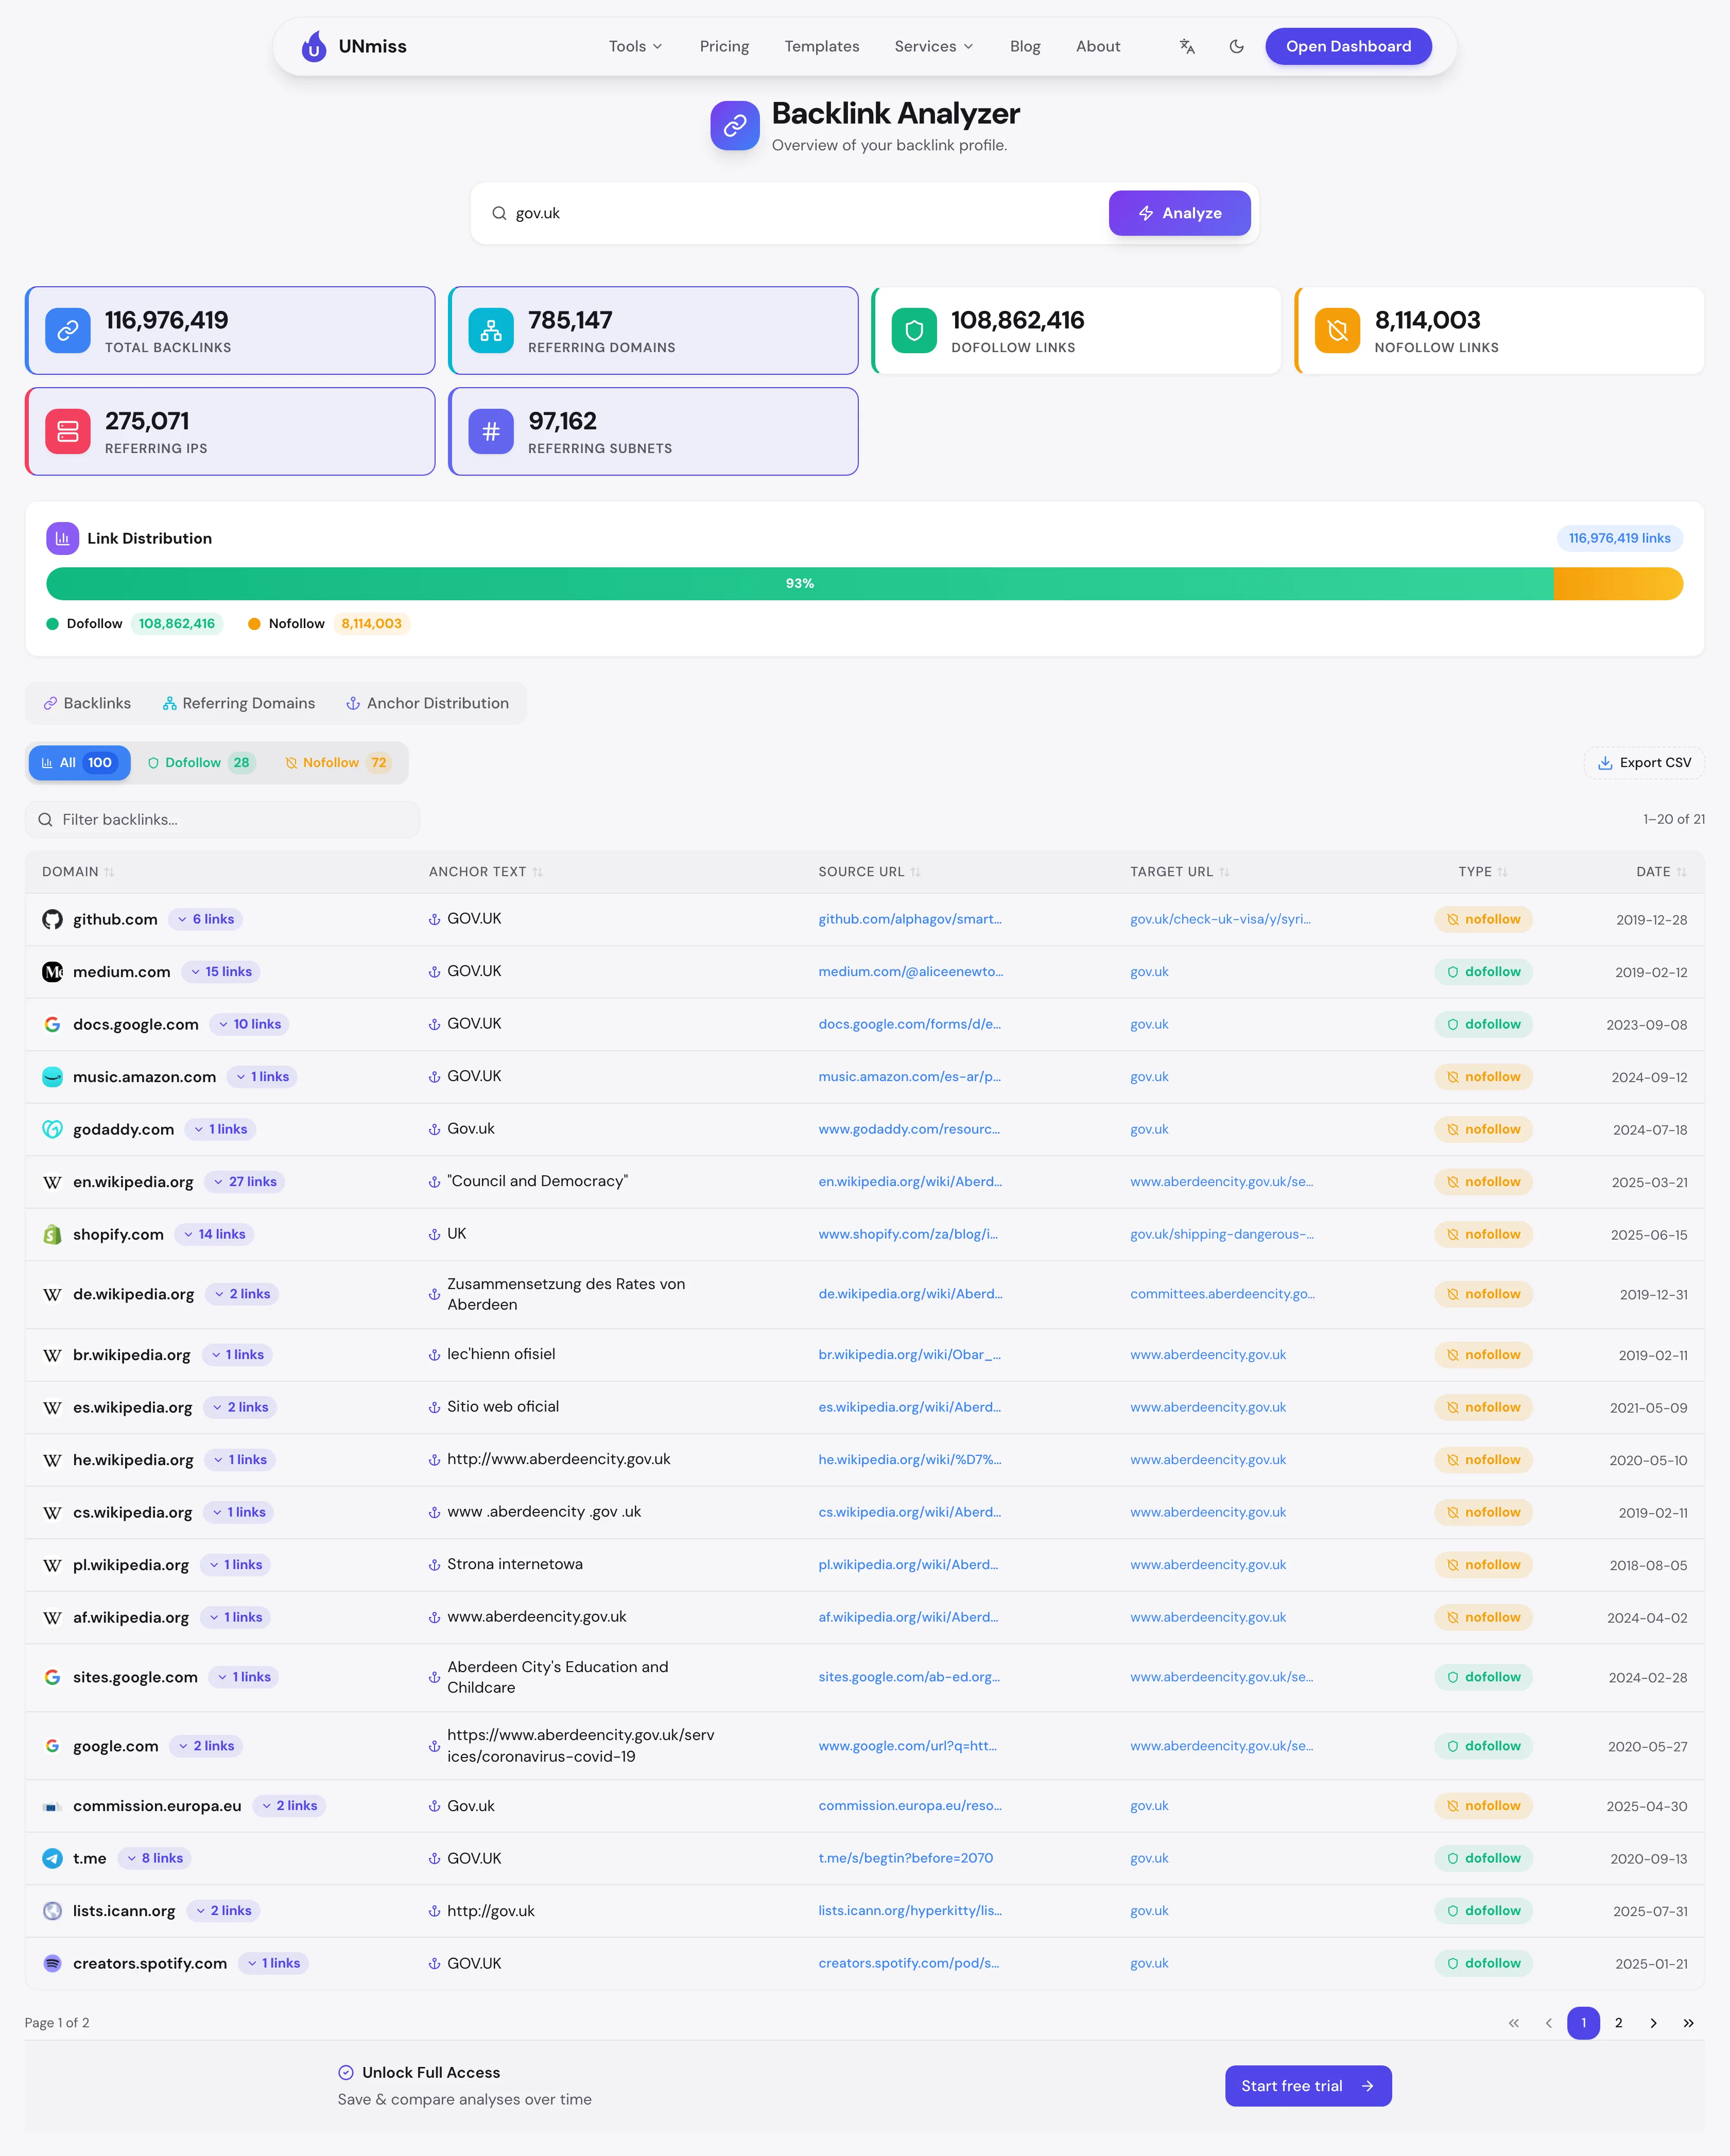Select the Nofollow 72 filter
Viewport: 1730px width, 2156px height.
[337, 763]
